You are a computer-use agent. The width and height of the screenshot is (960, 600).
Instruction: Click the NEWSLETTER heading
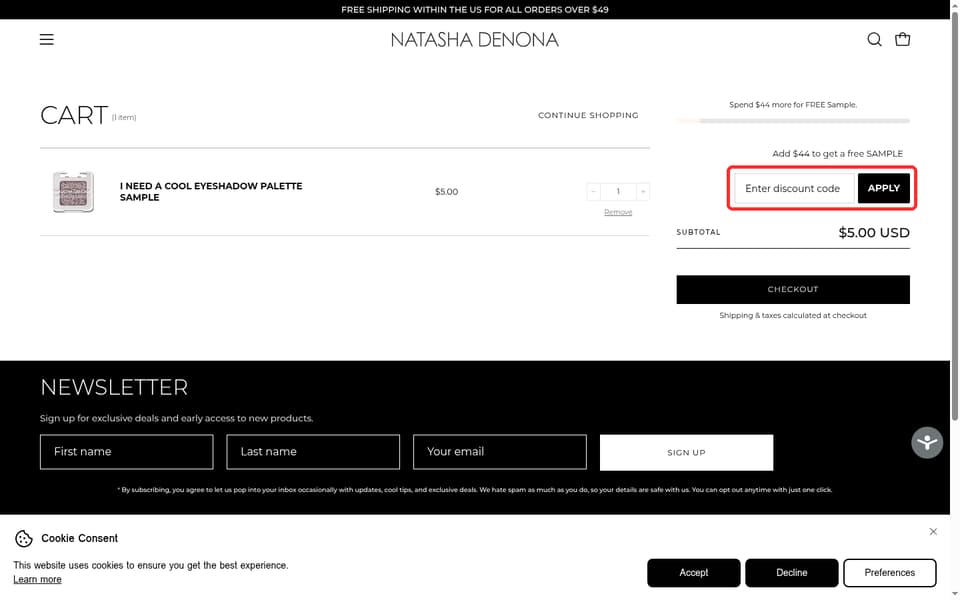coord(114,388)
